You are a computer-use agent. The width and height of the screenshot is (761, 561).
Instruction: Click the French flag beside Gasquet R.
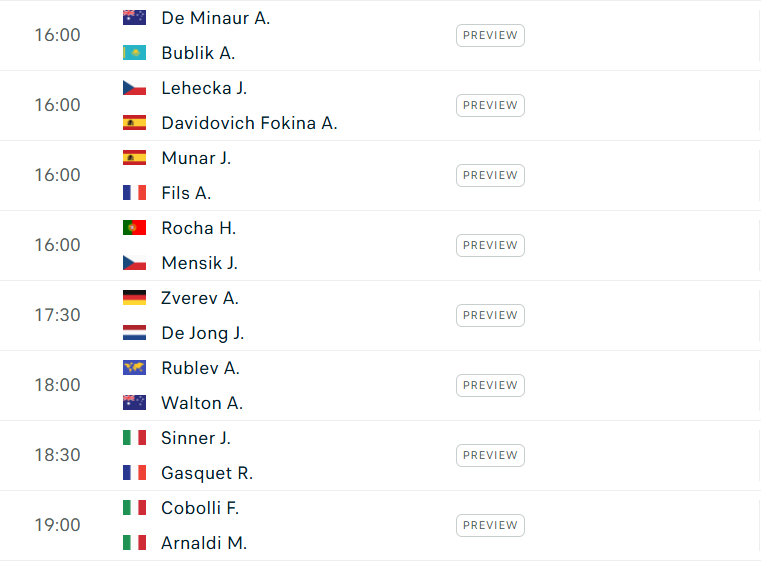click(134, 473)
